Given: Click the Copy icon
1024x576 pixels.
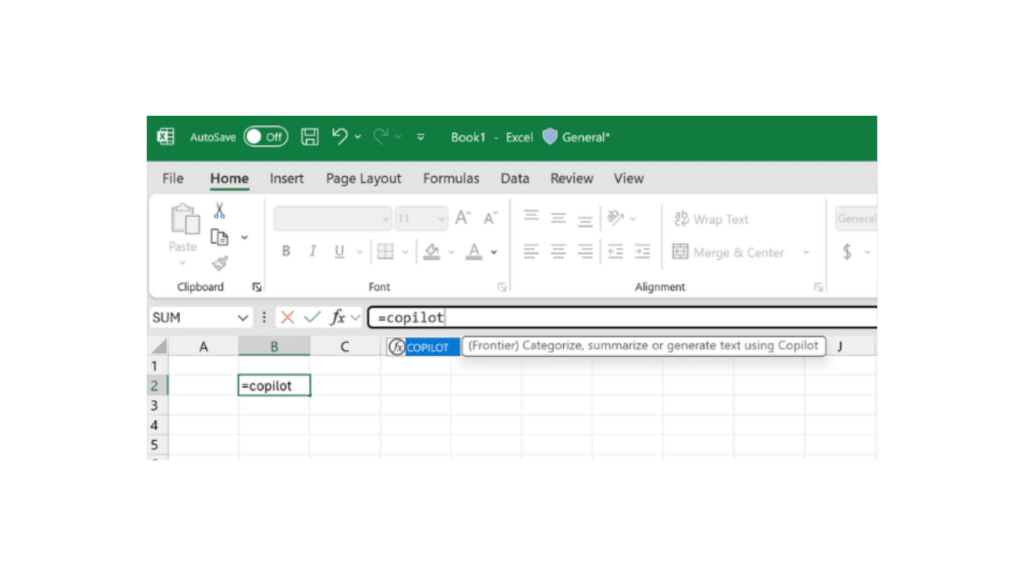Looking at the screenshot, I should point(219,237).
